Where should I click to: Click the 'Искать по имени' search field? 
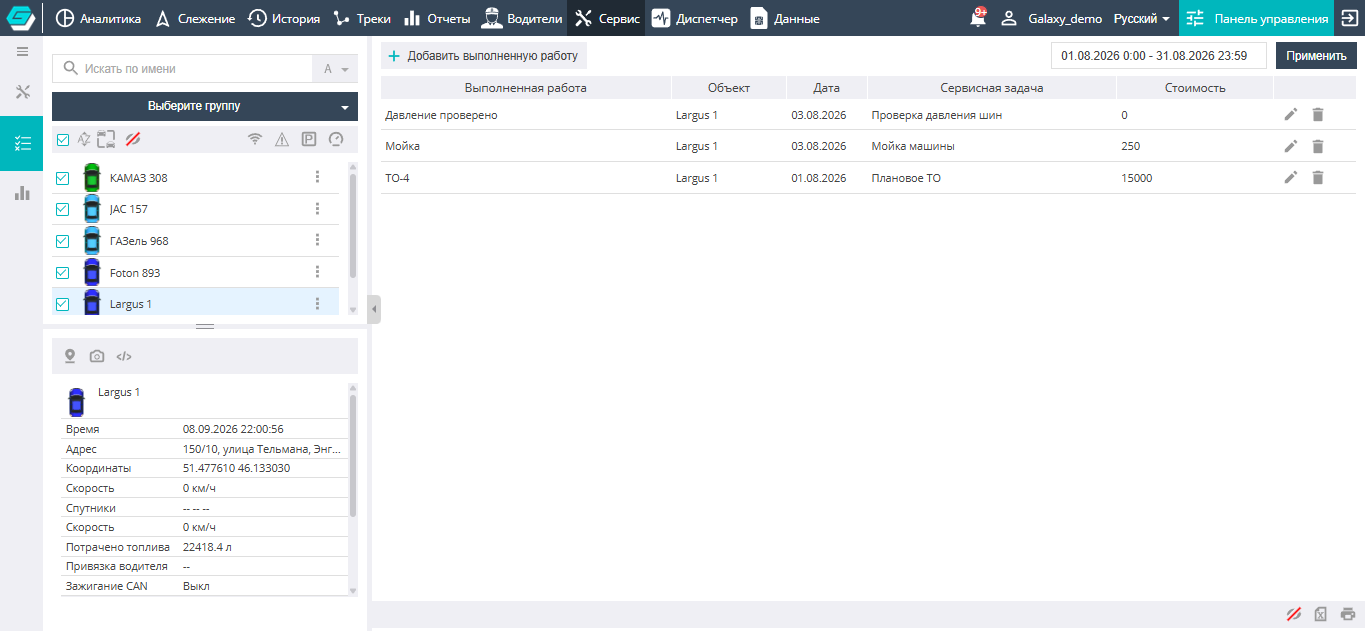tap(183, 69)
